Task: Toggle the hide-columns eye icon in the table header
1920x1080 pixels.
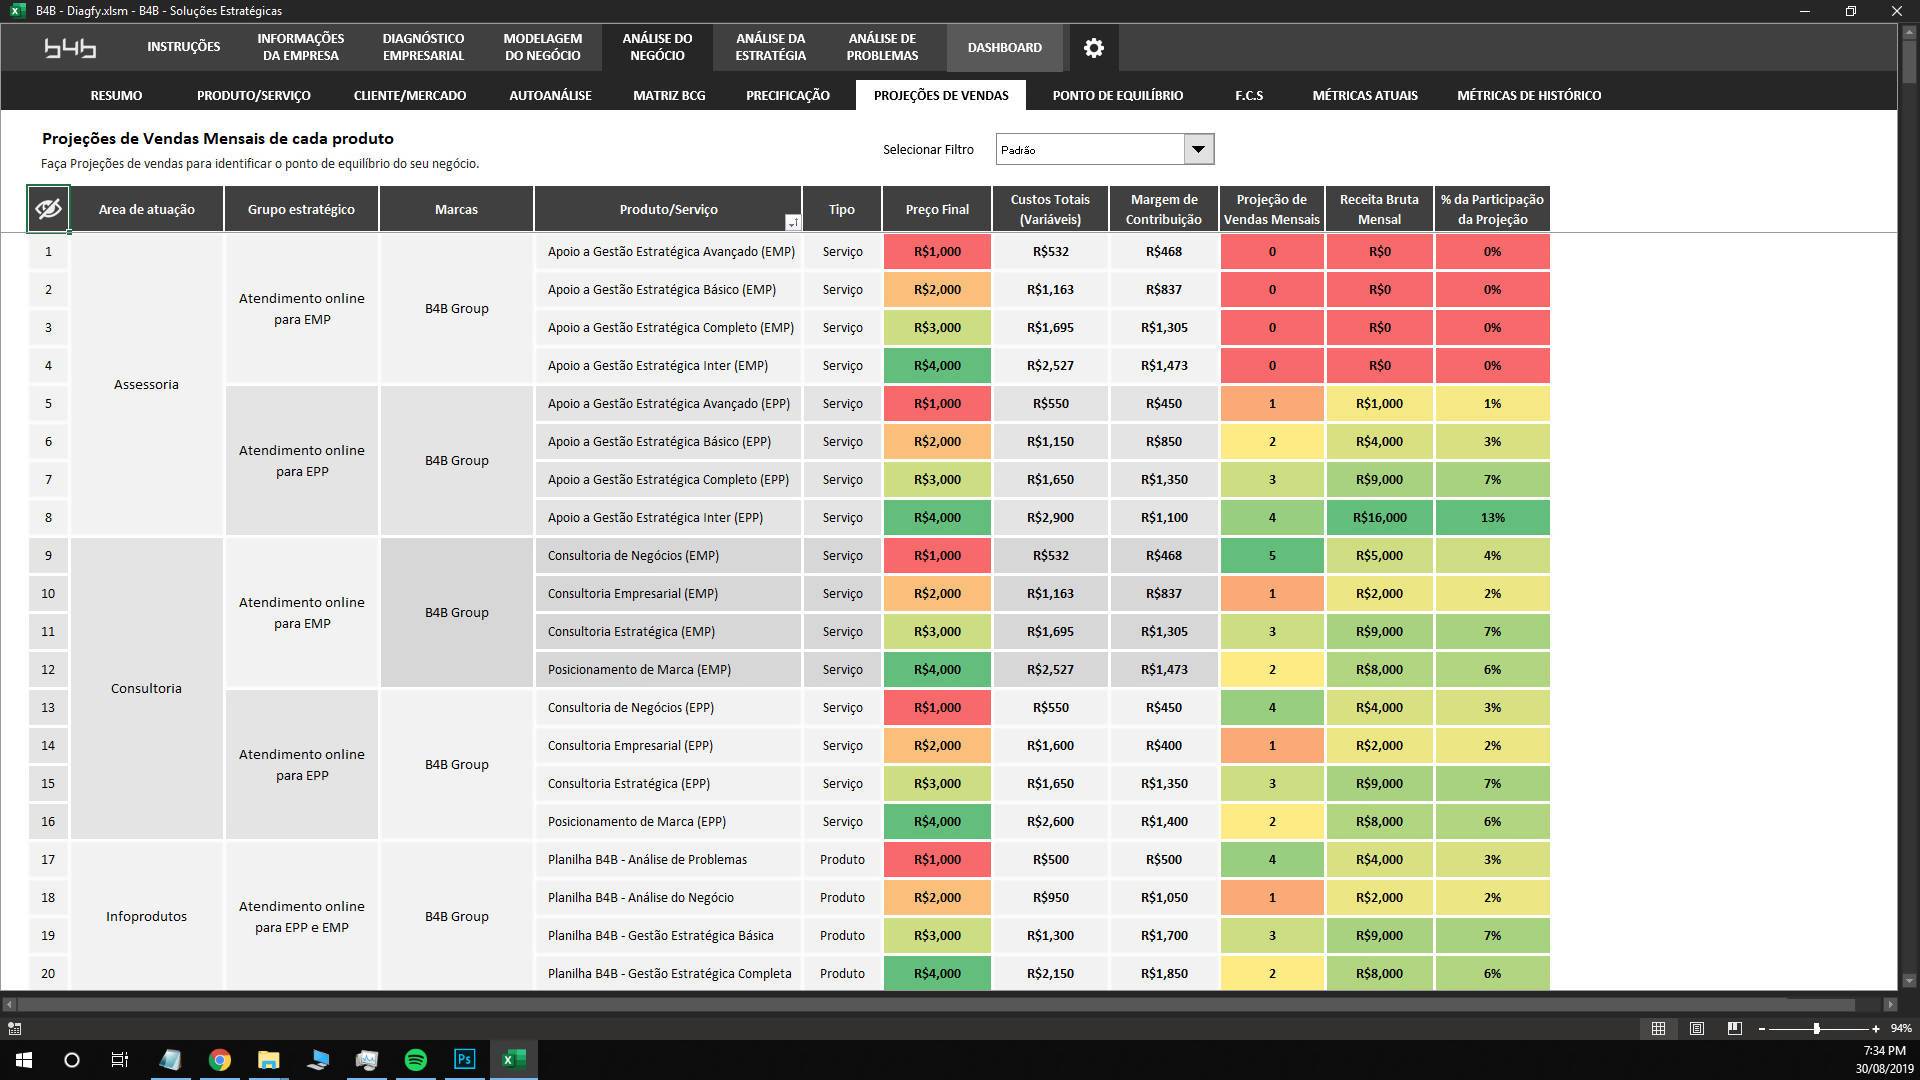Action: click(x=48, y=209)
